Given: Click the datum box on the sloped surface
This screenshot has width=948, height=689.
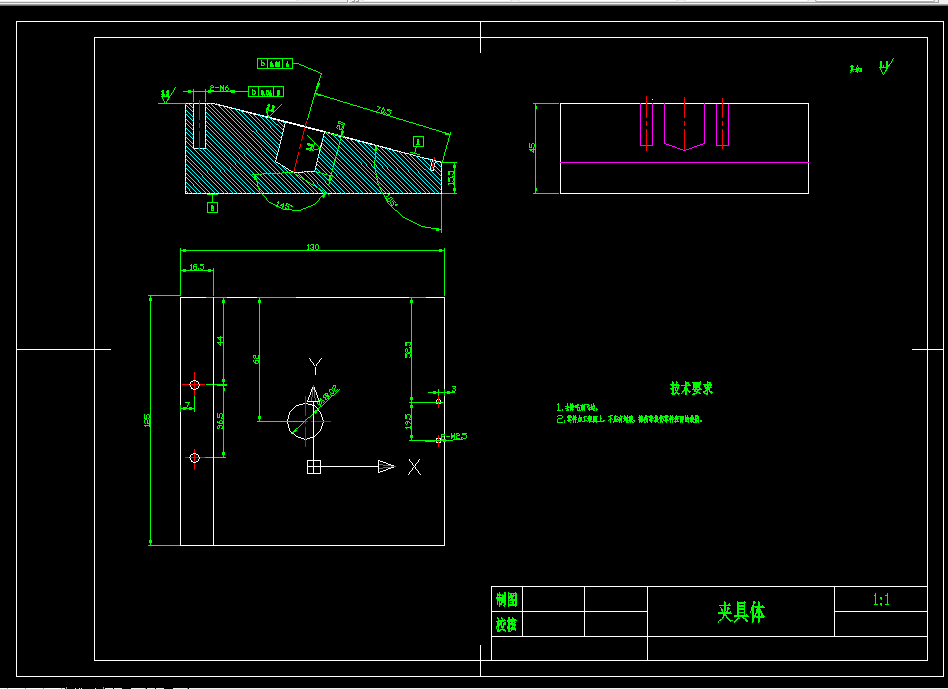Looking at the screenshot, I should pyautogui.click(x=418, y=141).
